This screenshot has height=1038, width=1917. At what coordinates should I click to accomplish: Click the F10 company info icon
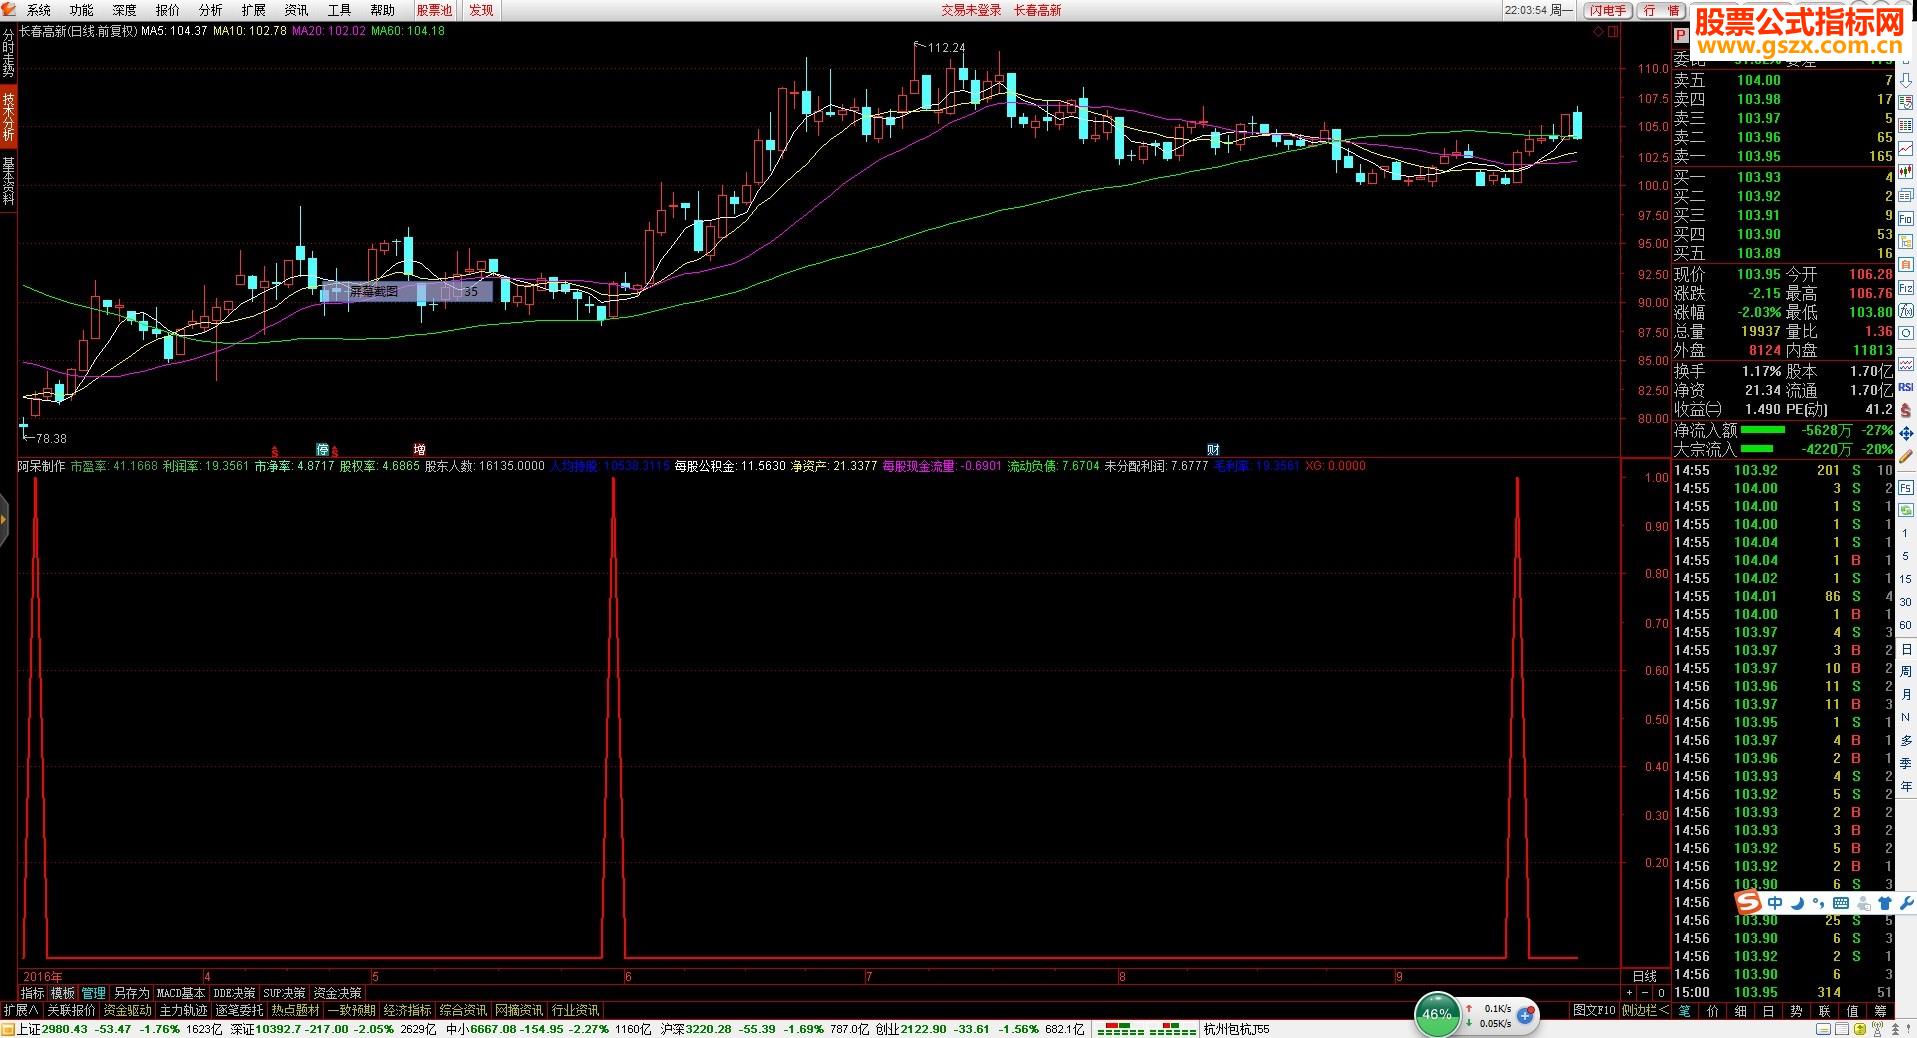point(1905,217)
